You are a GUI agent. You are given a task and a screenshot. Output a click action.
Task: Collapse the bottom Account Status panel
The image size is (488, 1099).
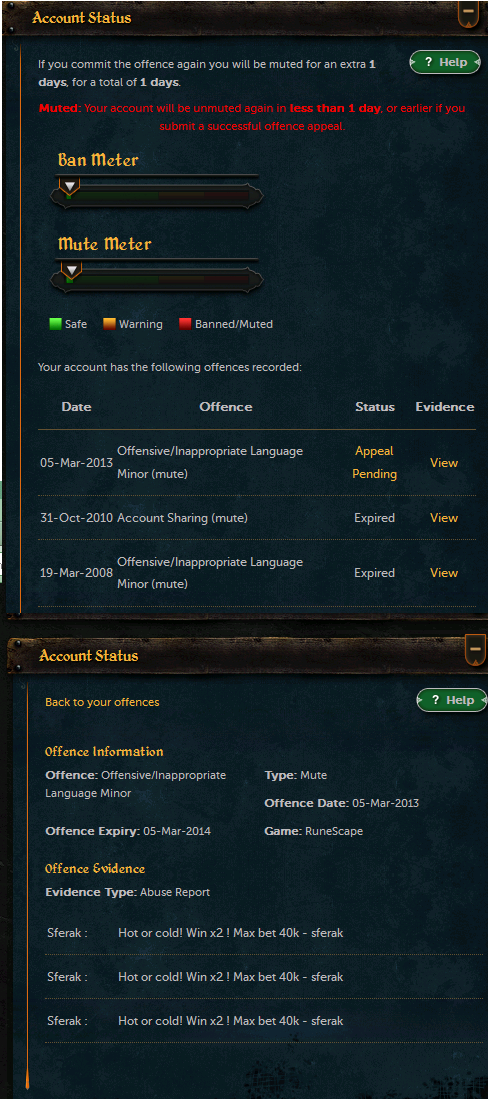click(475, 651)
